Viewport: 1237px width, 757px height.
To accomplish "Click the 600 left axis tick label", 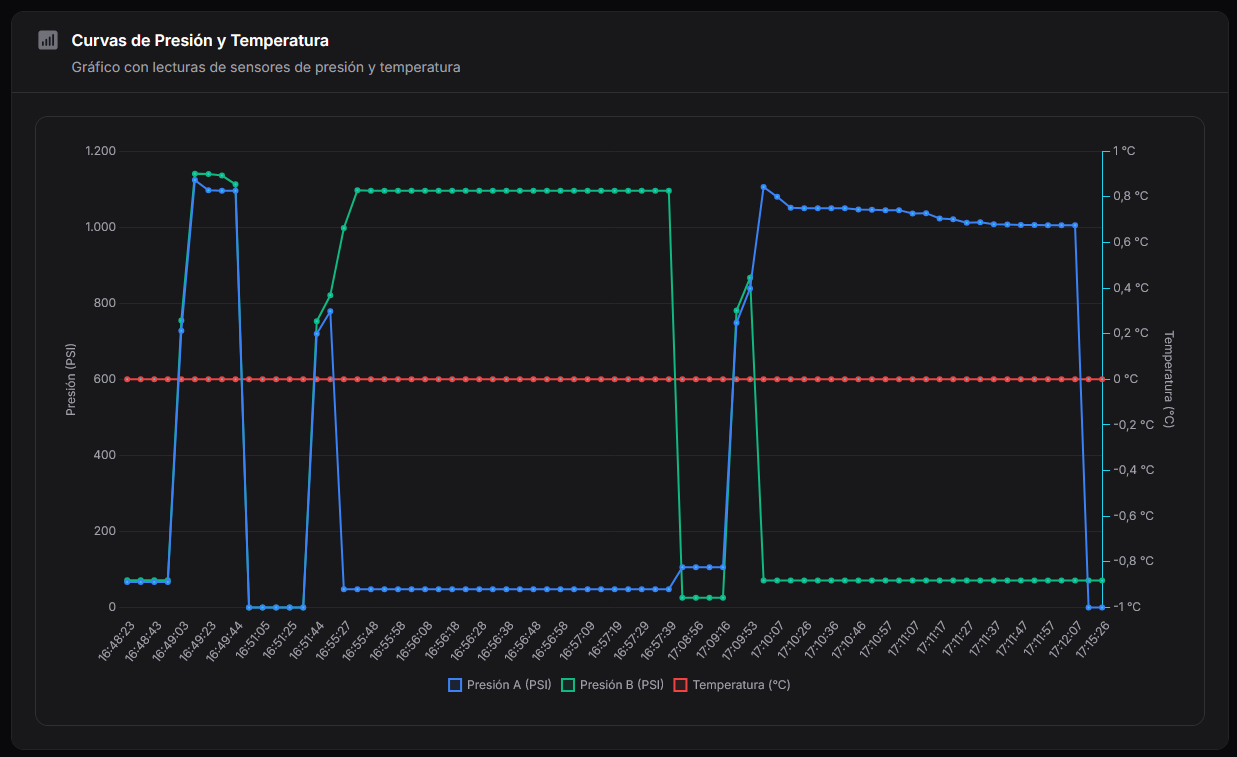I will pos(105,379).
